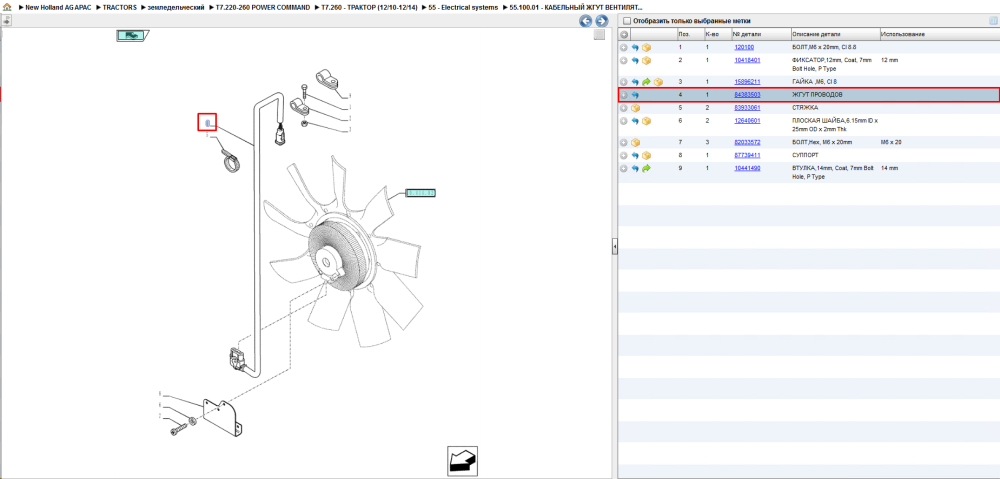Open 'TRACTORS' breadcrumb
This screenshot has height=479, width=1000.
[120, 7]
